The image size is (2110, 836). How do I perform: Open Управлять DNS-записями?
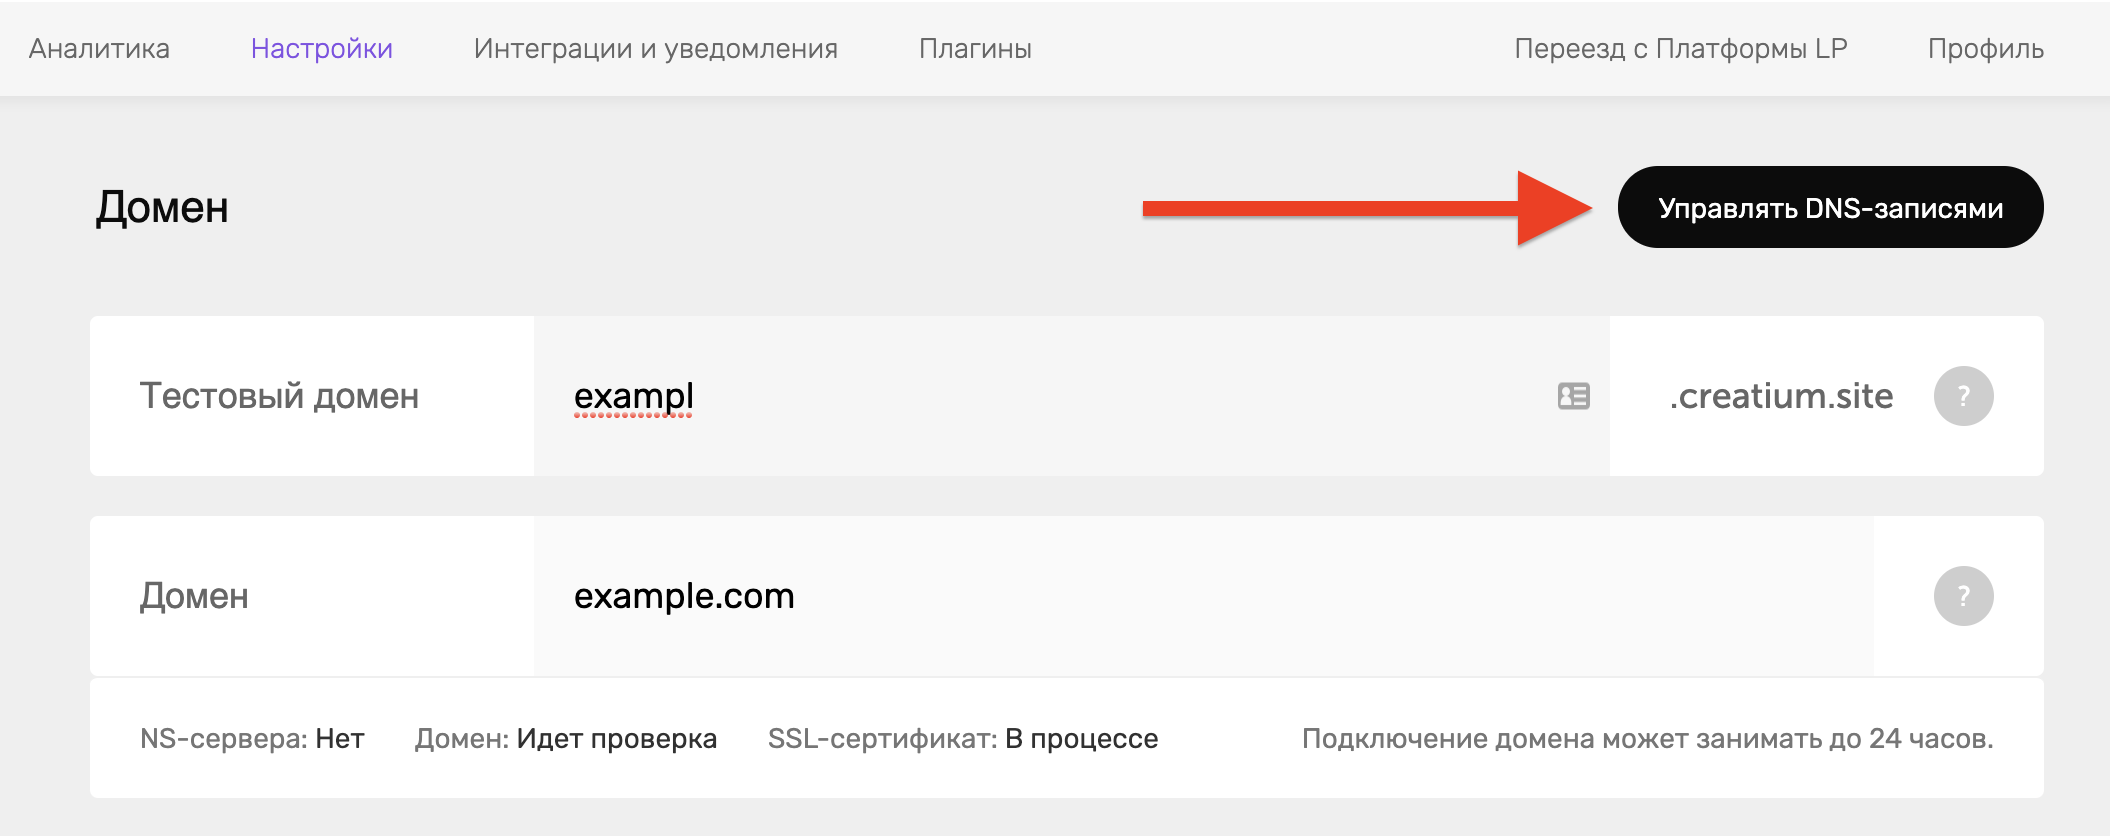pyautogui.click(x=1830, y=207)
